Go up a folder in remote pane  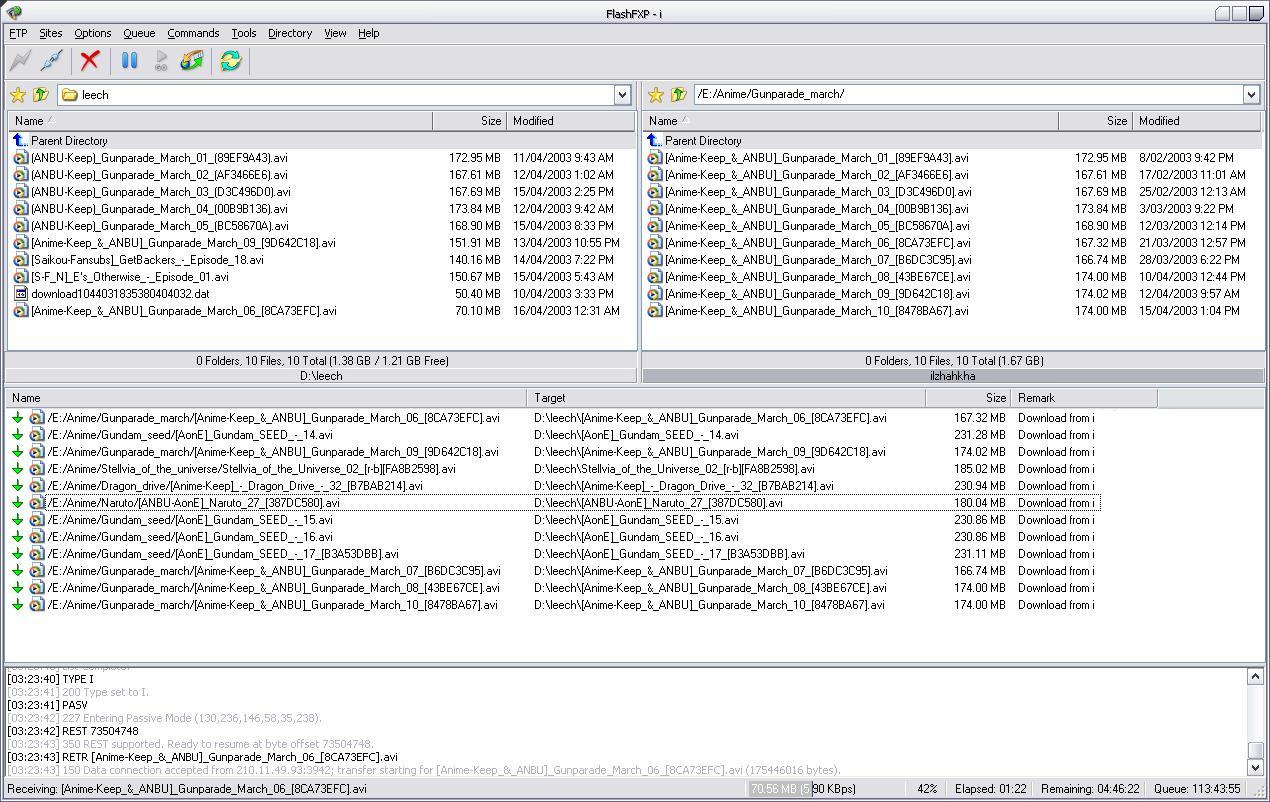click(x=678, y=95)
